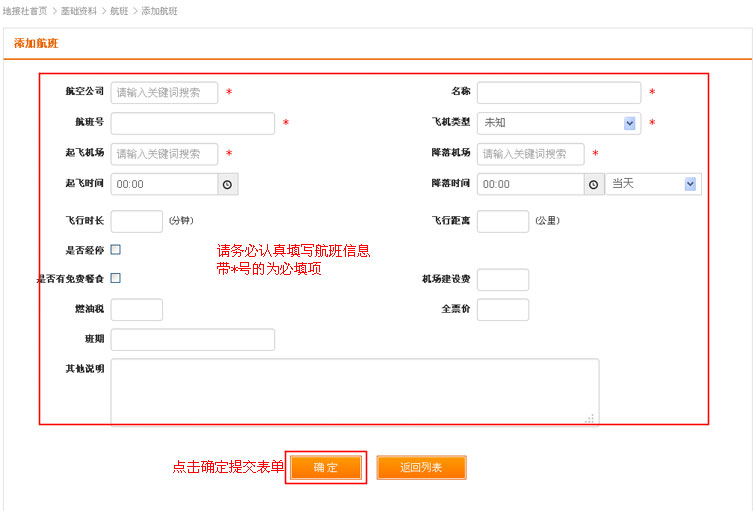
Task: Open the departure time clock picker icon
Action: point(227,185)
